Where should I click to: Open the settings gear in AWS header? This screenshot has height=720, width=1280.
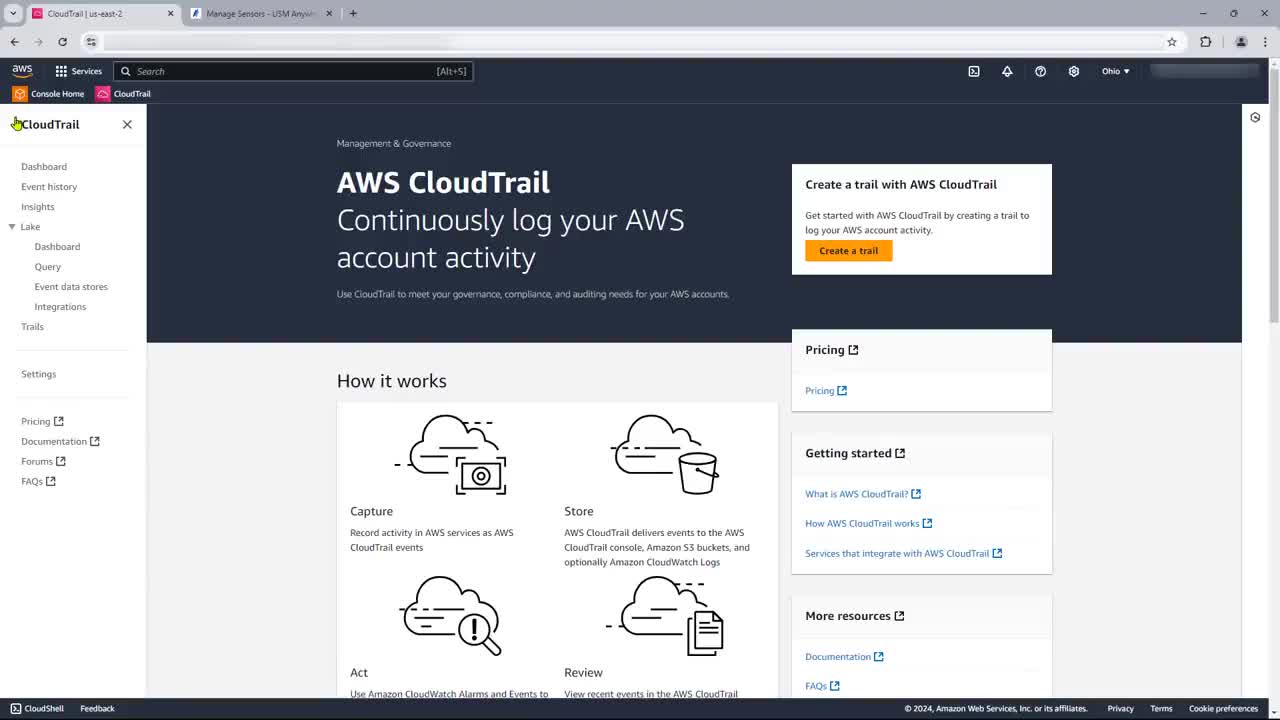tap(1073, 71)
